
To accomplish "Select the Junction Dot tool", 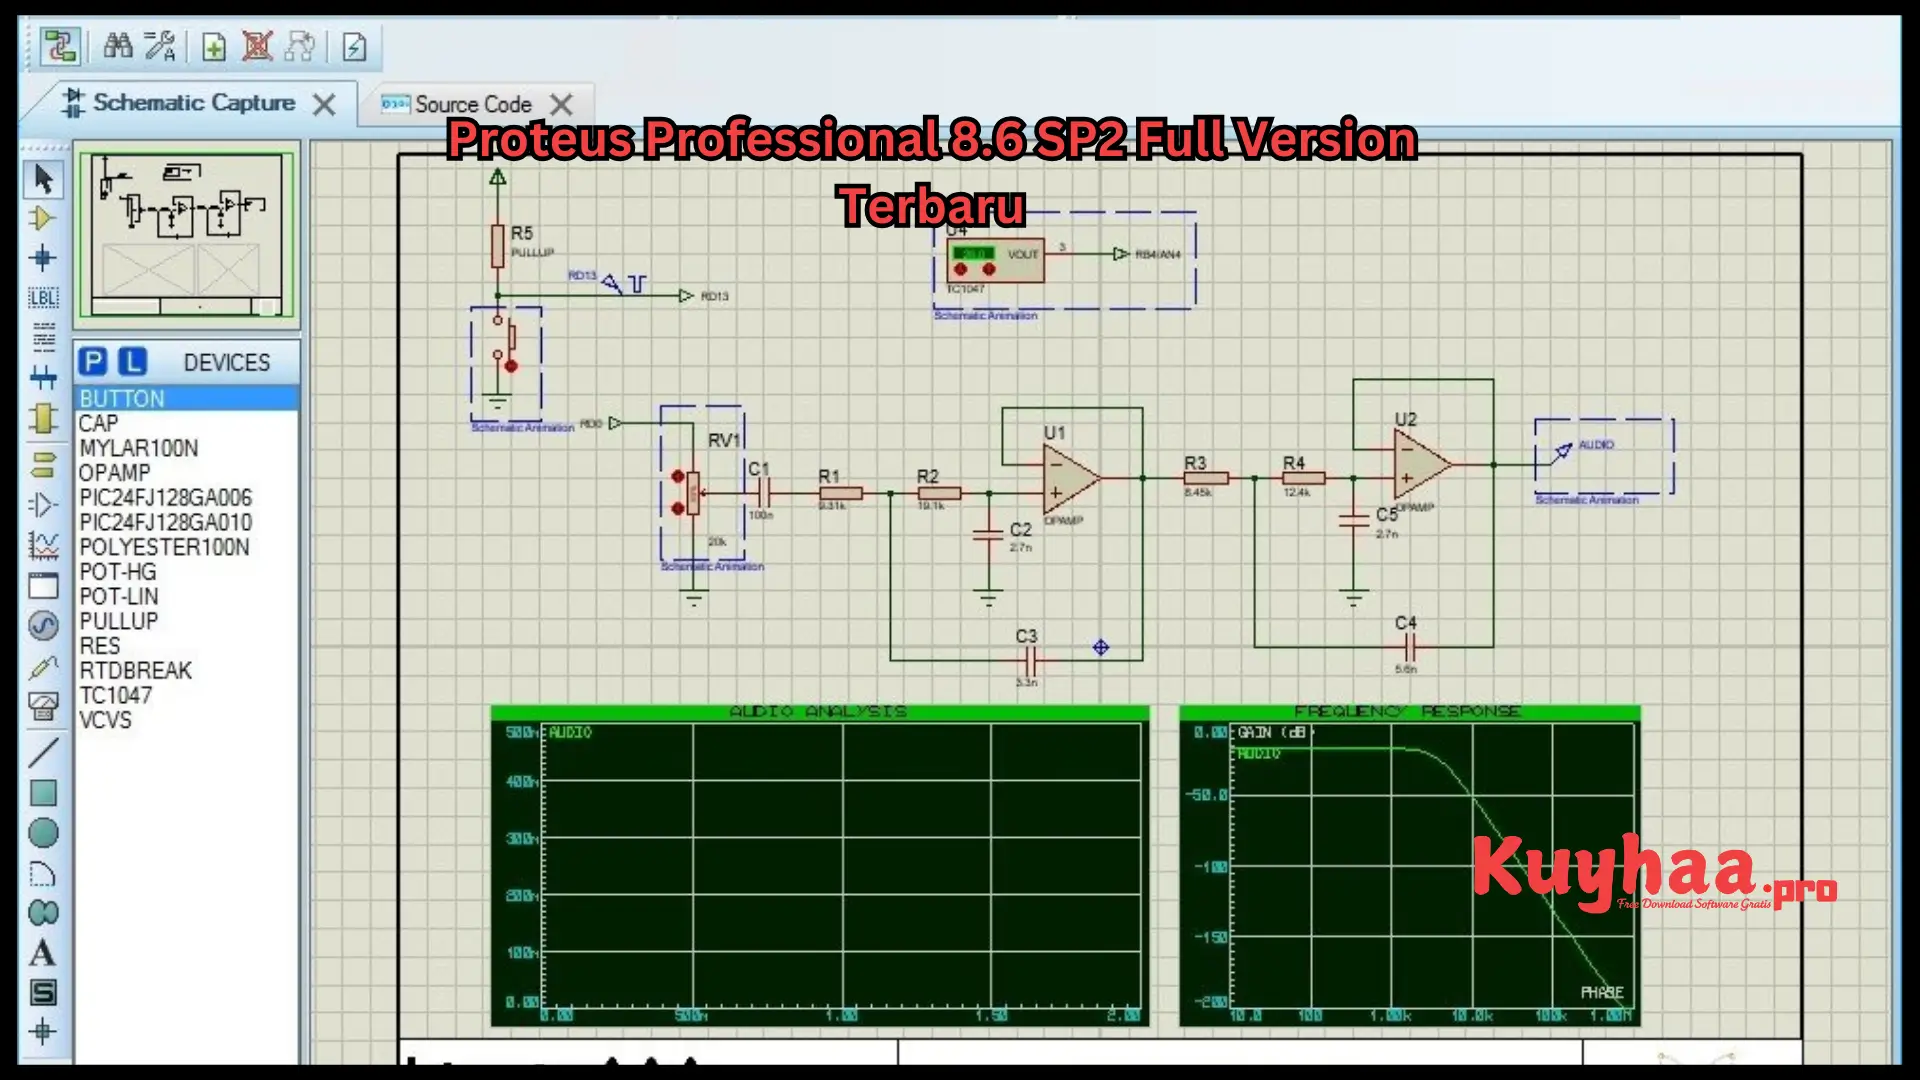I will [x=43, y=258].
